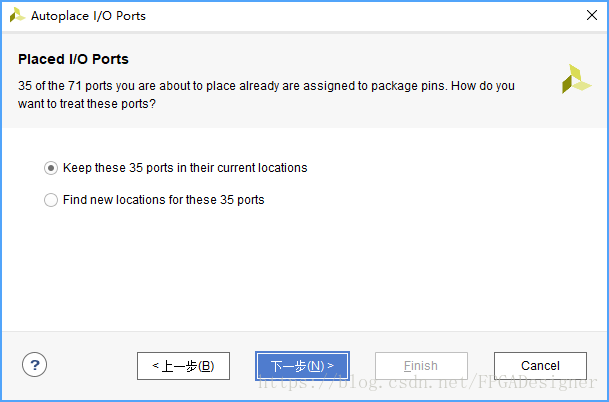Click the Xilinx logo in the header banner
This screenshot has height=402, width=609.
pos(576,79)
